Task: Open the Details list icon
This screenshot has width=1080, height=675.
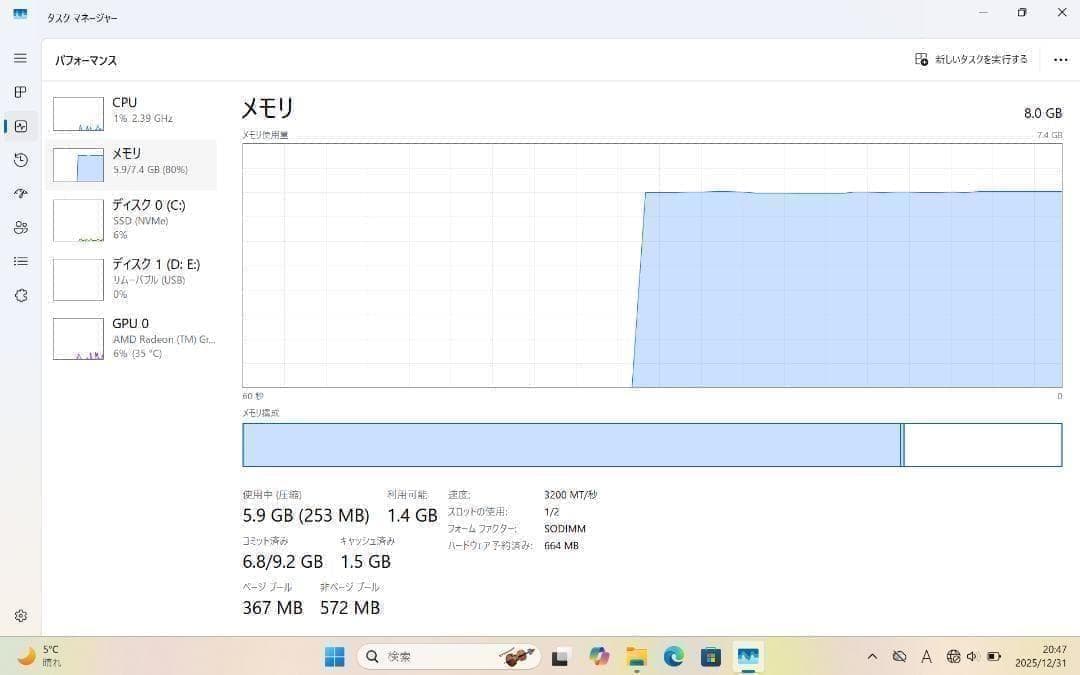Action: [20, 262]
